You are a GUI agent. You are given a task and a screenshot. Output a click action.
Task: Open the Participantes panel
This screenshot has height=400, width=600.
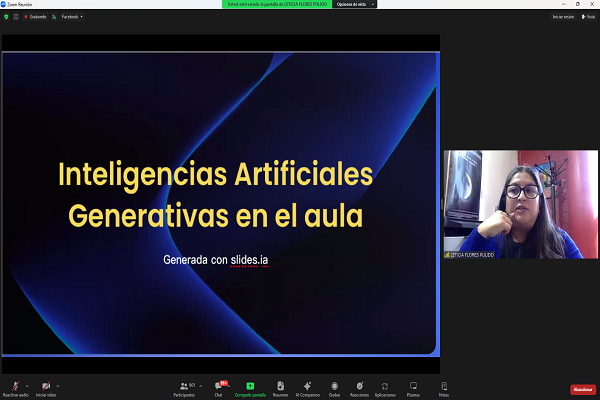(x=184, y=386)
